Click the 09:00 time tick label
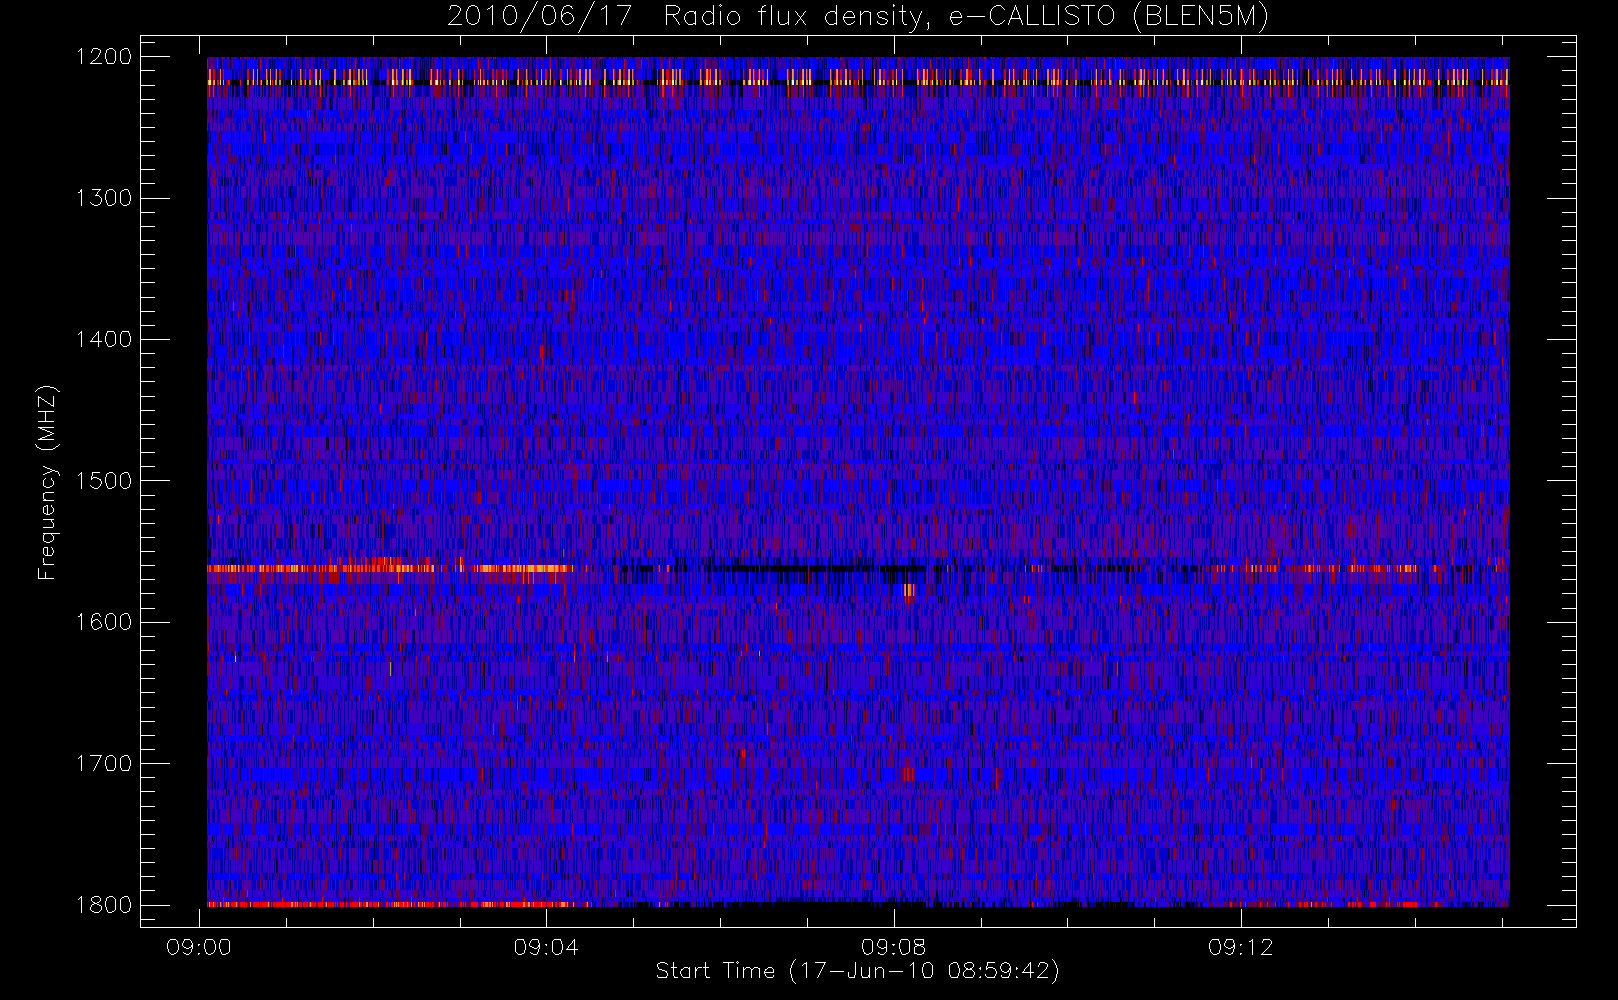Image resolution: width=1618 pixels, height=1000 pixels. tap(199, 946)
